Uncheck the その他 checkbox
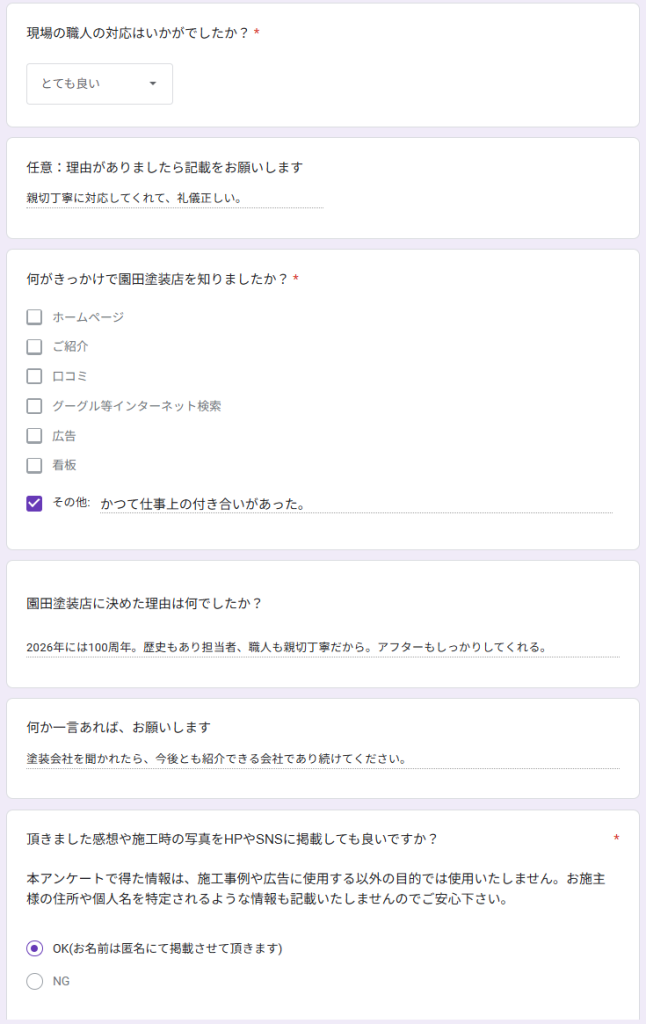The height and width of the screenshot is (1024, 646). (34, 503)
